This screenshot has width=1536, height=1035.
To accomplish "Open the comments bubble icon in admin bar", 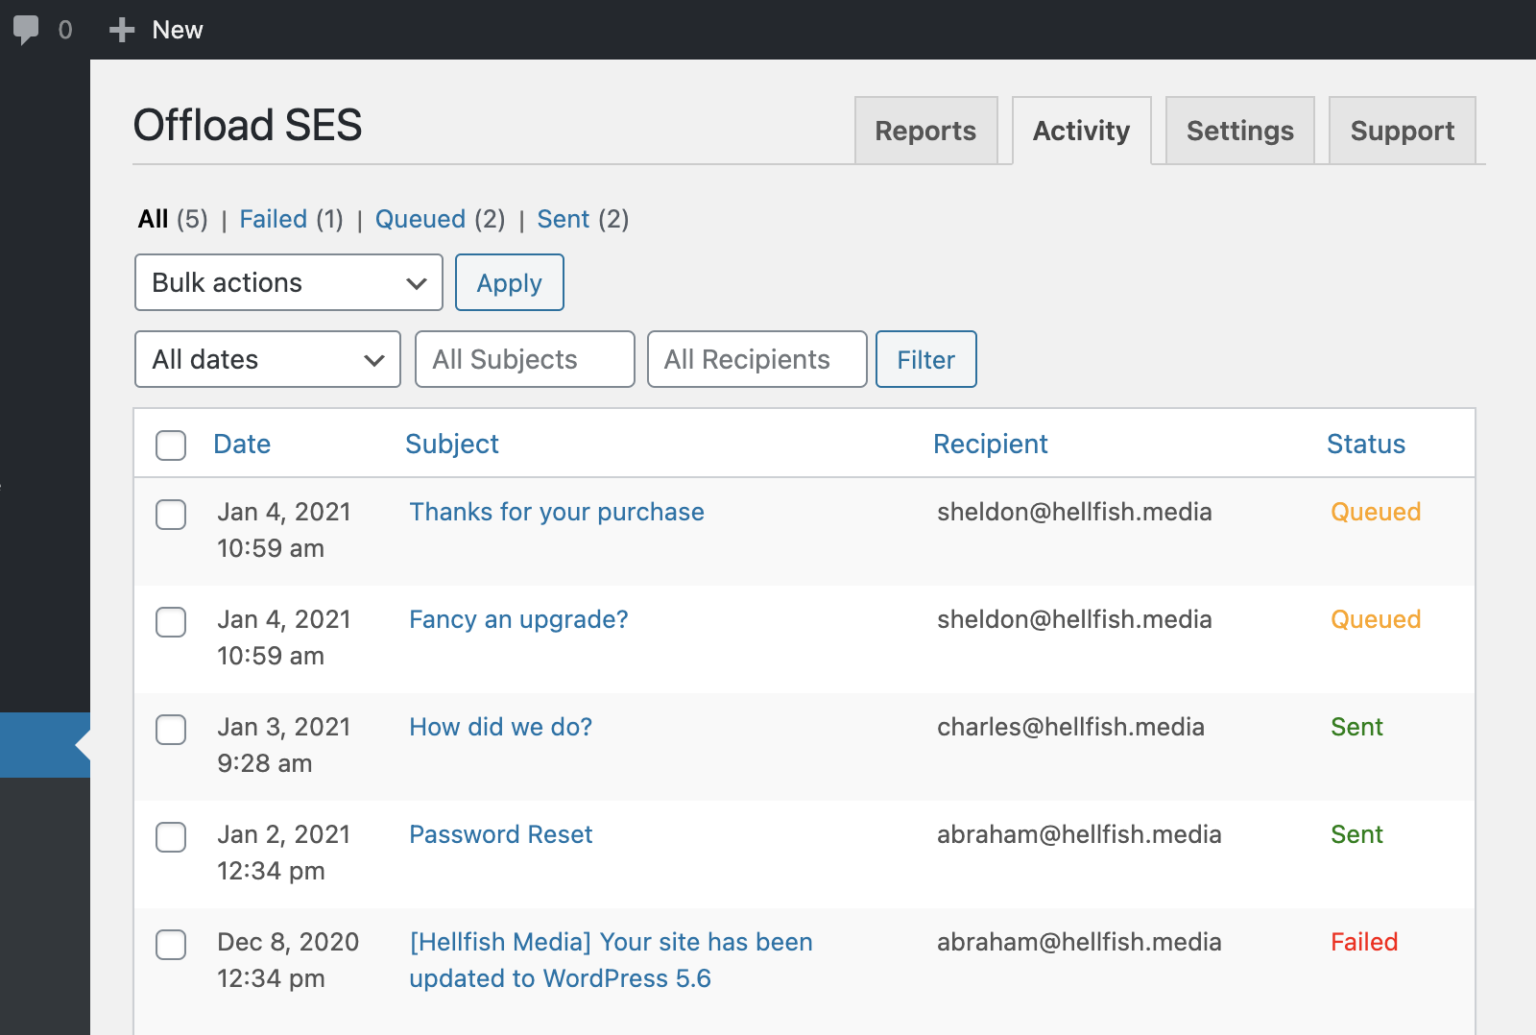I will (27, 28).
